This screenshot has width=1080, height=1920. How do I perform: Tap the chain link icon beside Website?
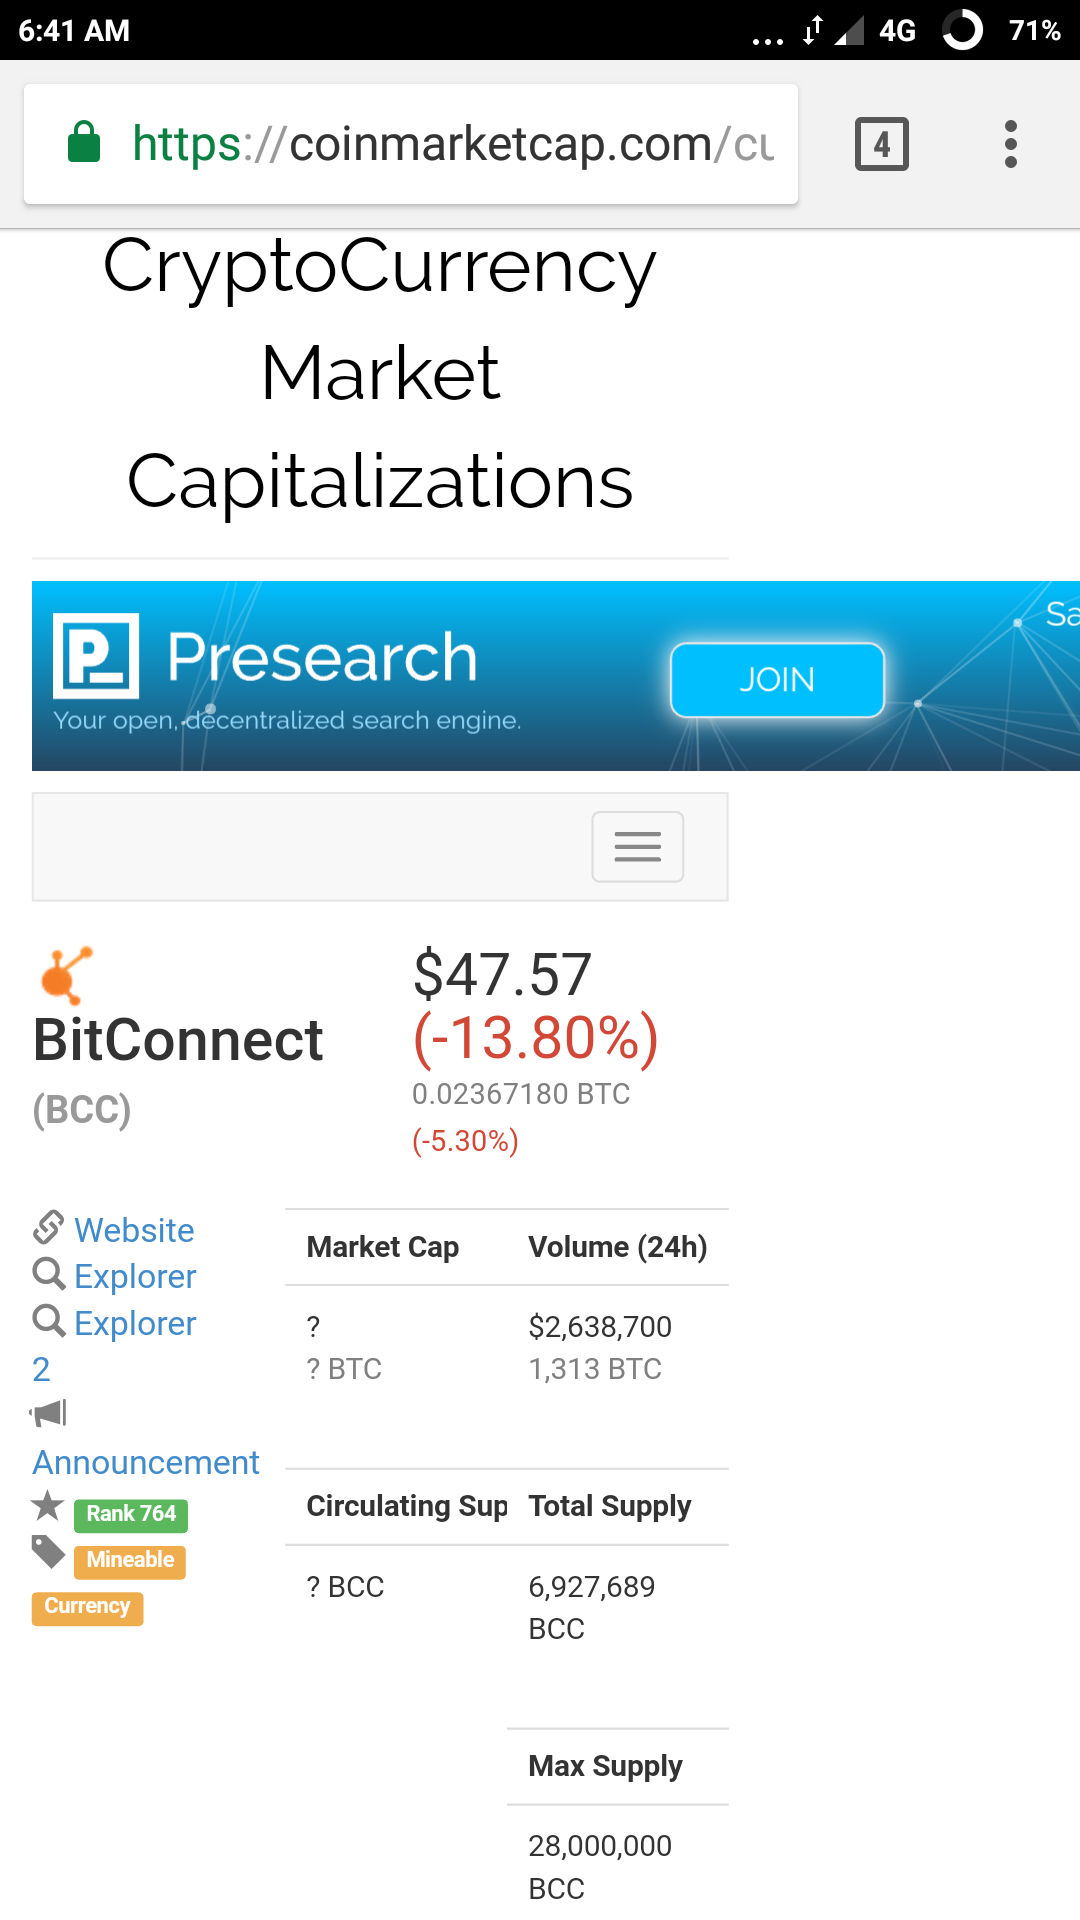click(x=48, y=1227)
